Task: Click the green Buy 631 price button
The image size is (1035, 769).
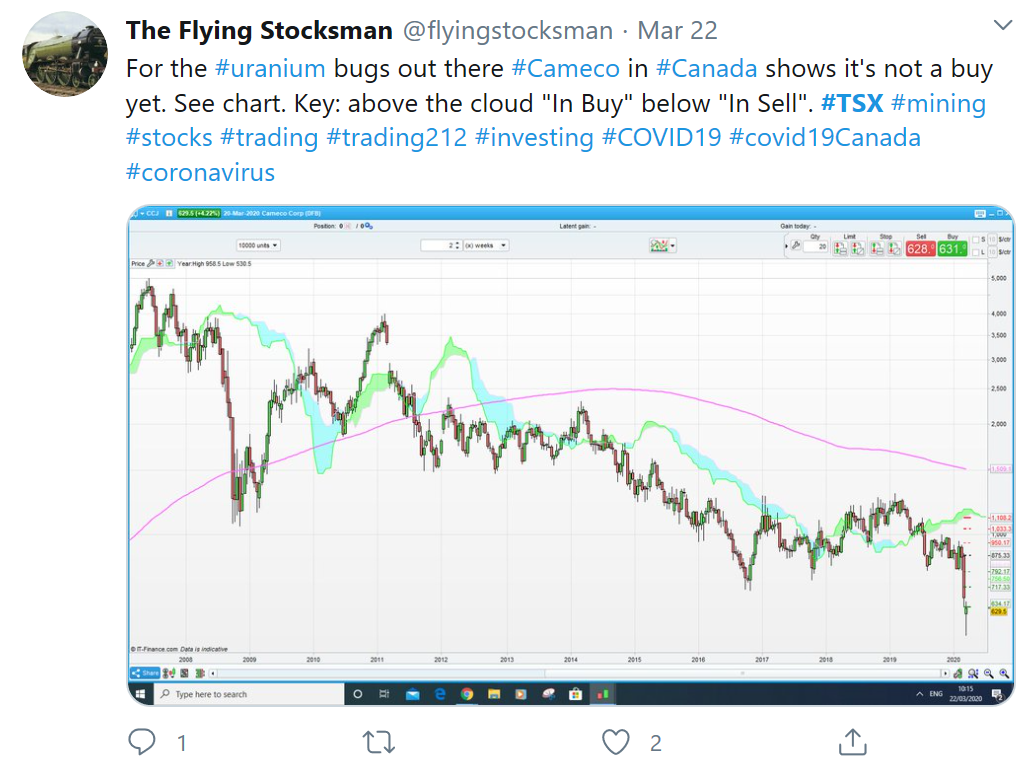Action: pos(950,247)
